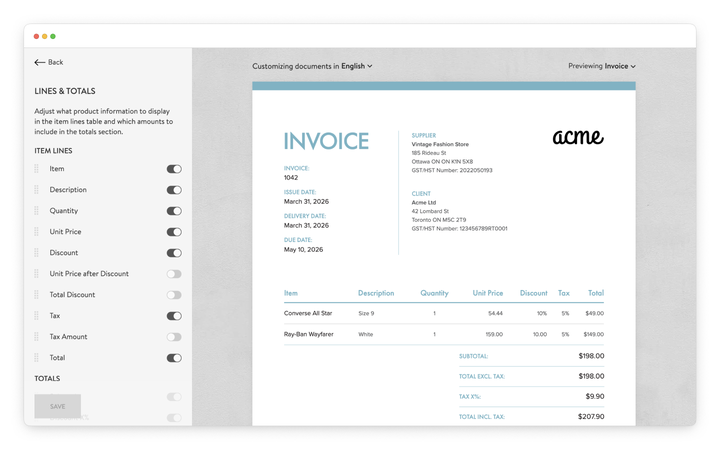Disable the Item column toggle
This screenshot has height=450, width=720.
(174, 169)
